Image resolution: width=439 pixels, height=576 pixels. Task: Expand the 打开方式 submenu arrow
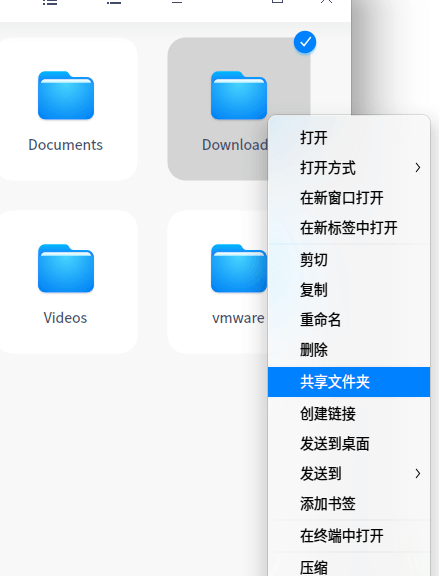(417, 168)
